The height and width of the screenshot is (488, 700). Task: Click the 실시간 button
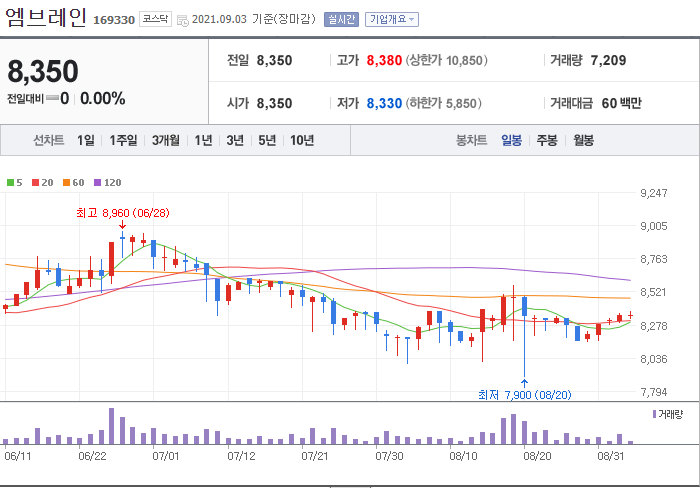pyautogui.click(x=341, y=19)
